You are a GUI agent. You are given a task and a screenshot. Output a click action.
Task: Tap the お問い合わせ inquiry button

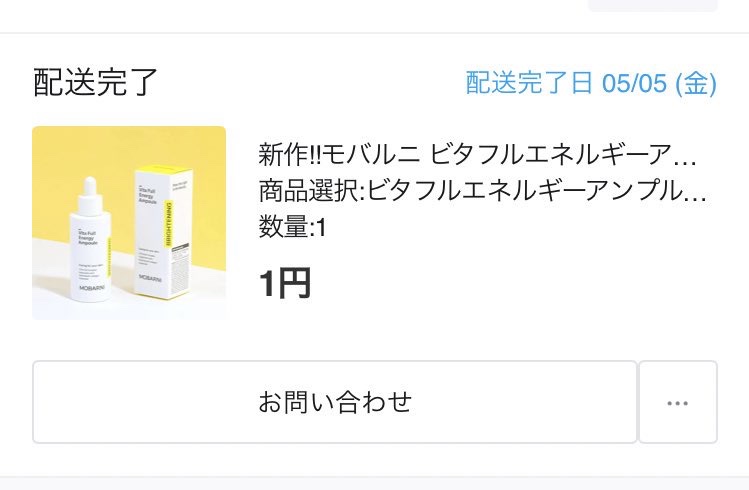tap(335, 402)
